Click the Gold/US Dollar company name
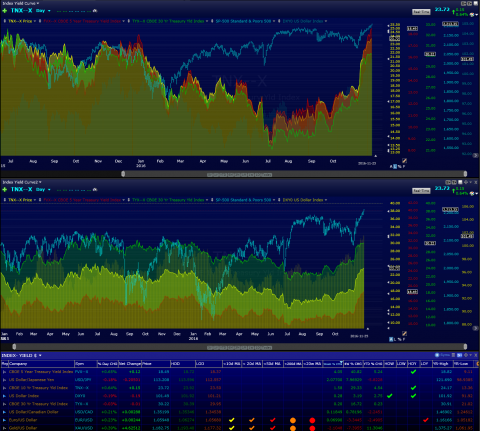The height and width of the screenshot is (431, 480). (23, 428)
